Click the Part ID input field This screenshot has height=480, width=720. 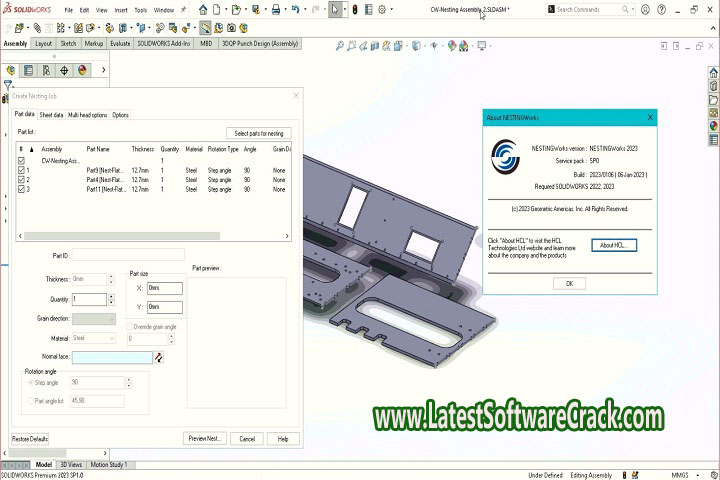pyautogui.click(x=128, y=255)
